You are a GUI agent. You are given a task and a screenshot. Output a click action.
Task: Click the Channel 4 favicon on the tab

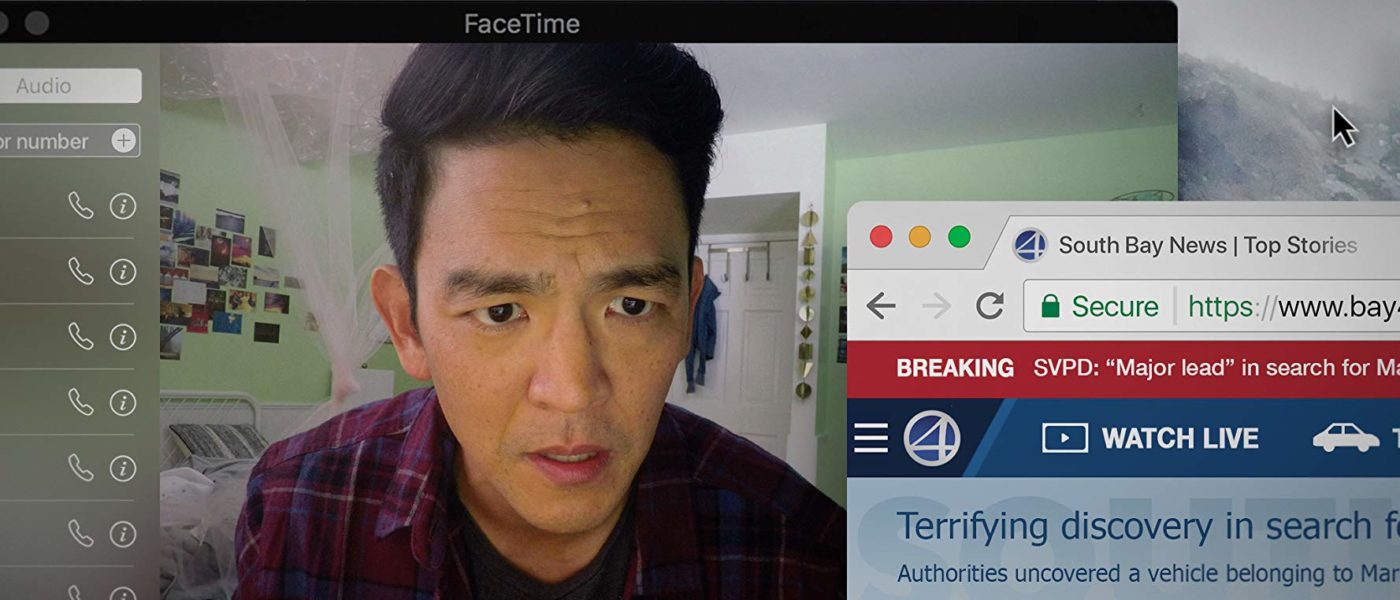(x=1030, y=245)
